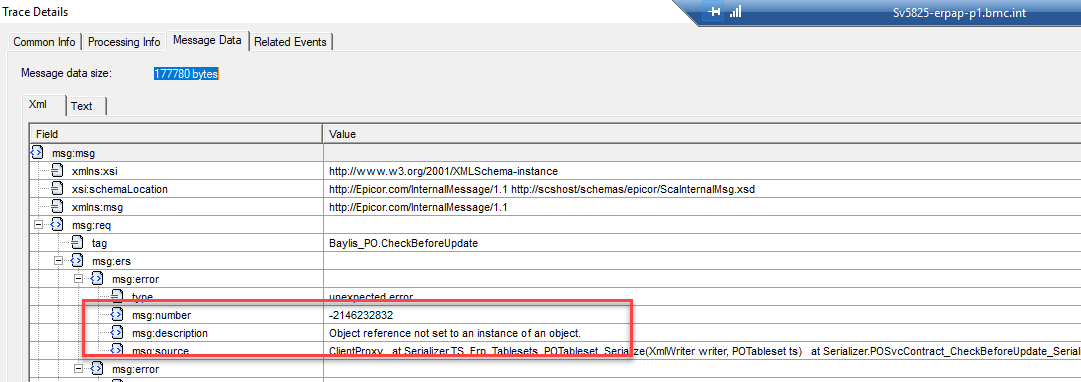The image size is (1081, 382).
Task: Click the tag attribute icon
Action: point(77,243)
